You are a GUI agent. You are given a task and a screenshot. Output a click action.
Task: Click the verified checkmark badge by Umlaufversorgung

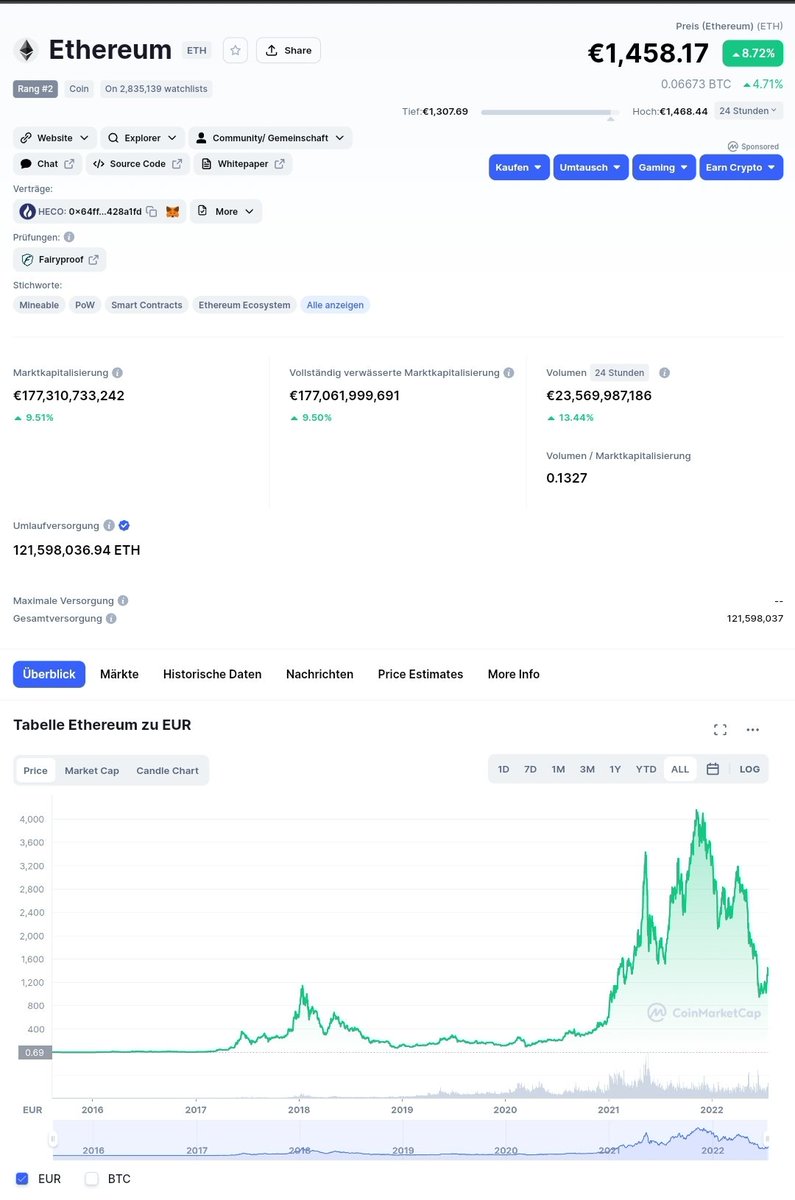124,525
